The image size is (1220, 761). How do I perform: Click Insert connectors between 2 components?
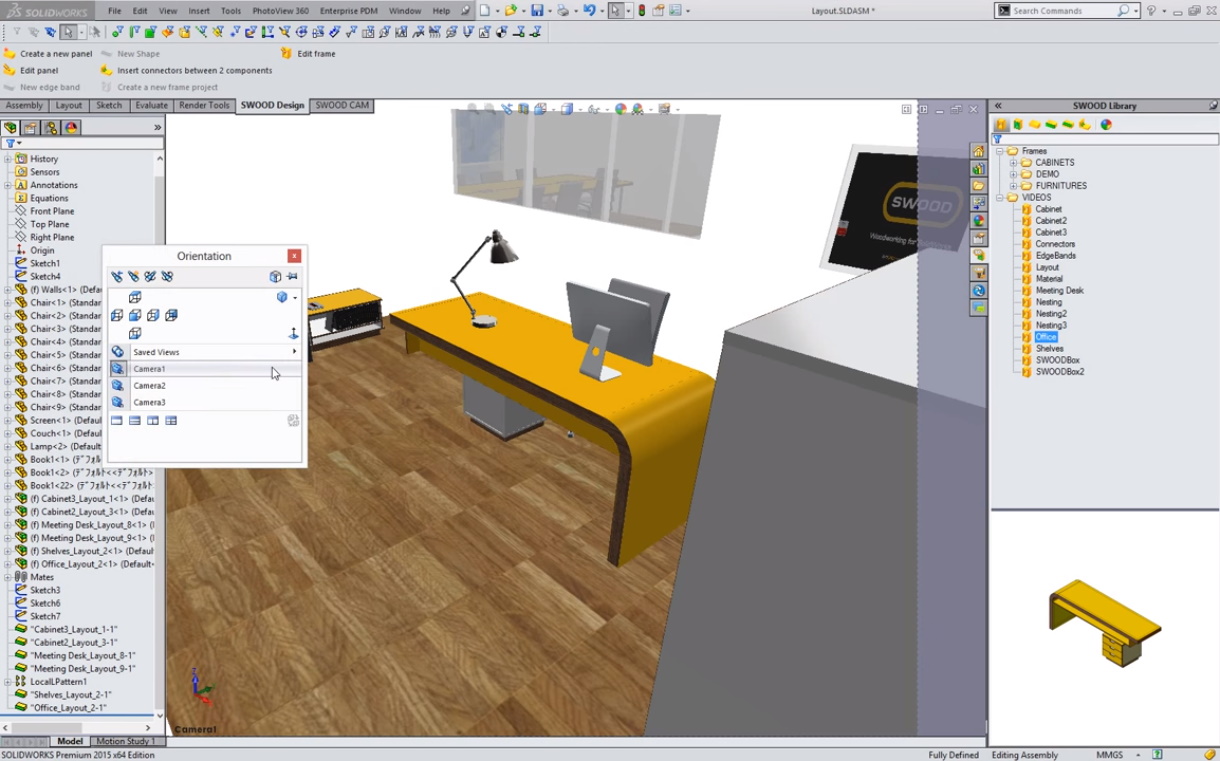194,71
